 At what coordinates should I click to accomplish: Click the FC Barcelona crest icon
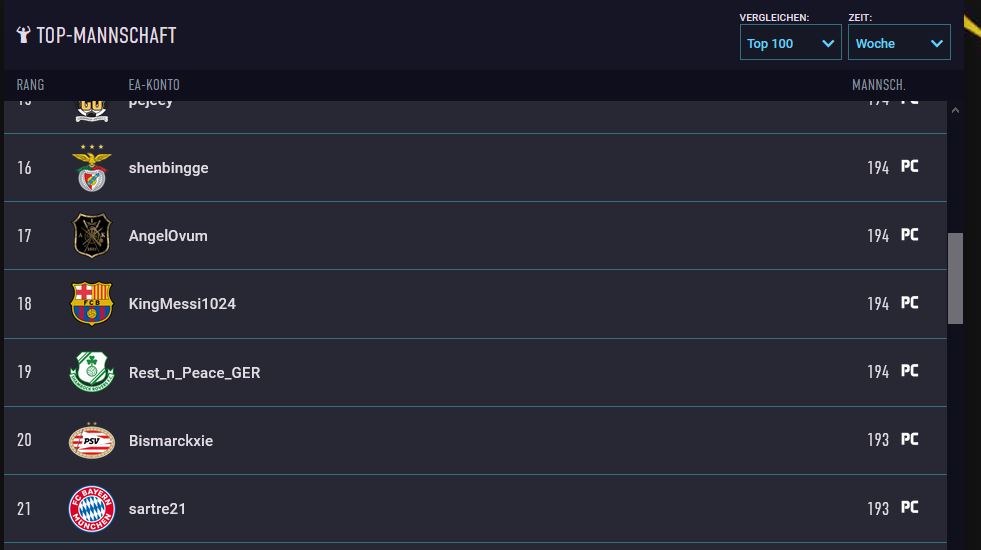(x=92, y=304)
